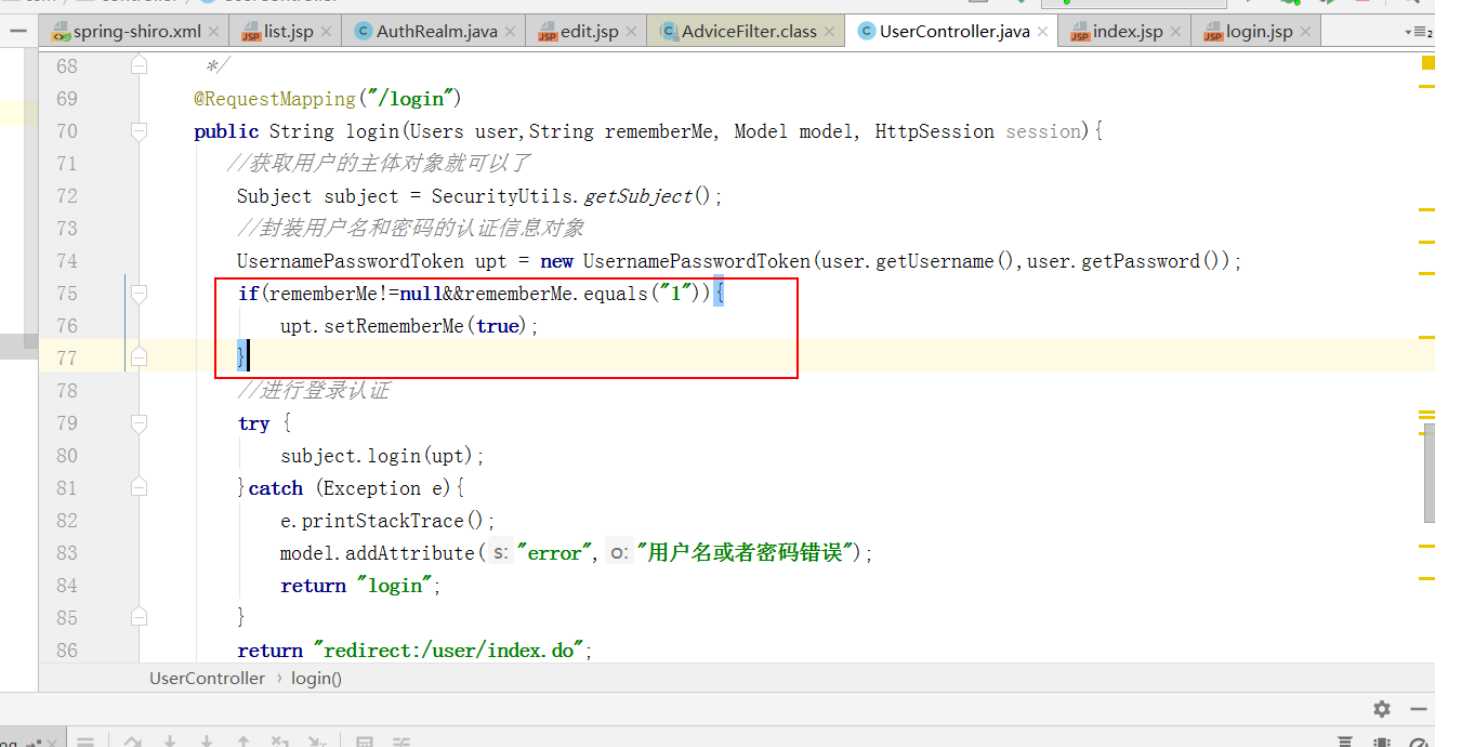Show the hidden tabs dropdown list
The image size is (1457, 747).
point(1417,32)
